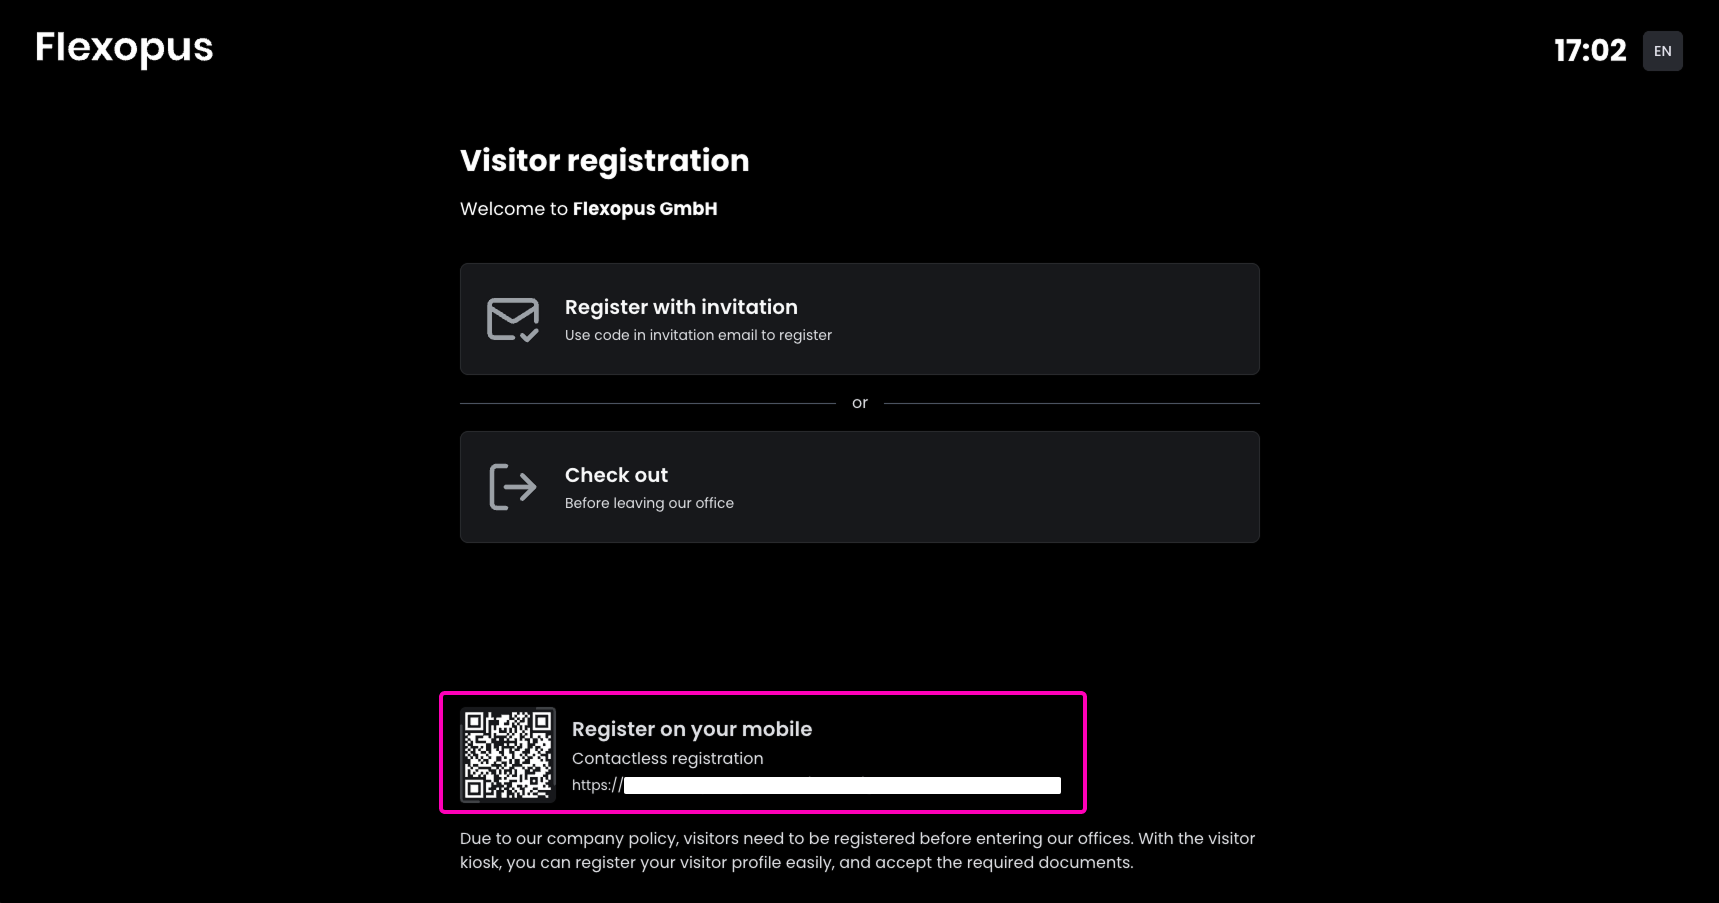Click "Before leaving our office" text
The width and height of the screenshot is (1719, 903).
click(x=649, y=503)
